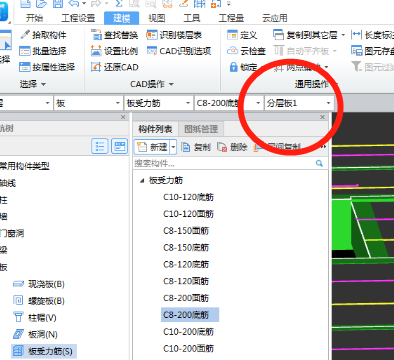
Task: Click the 锁定 lock tool
Action: 244,67
